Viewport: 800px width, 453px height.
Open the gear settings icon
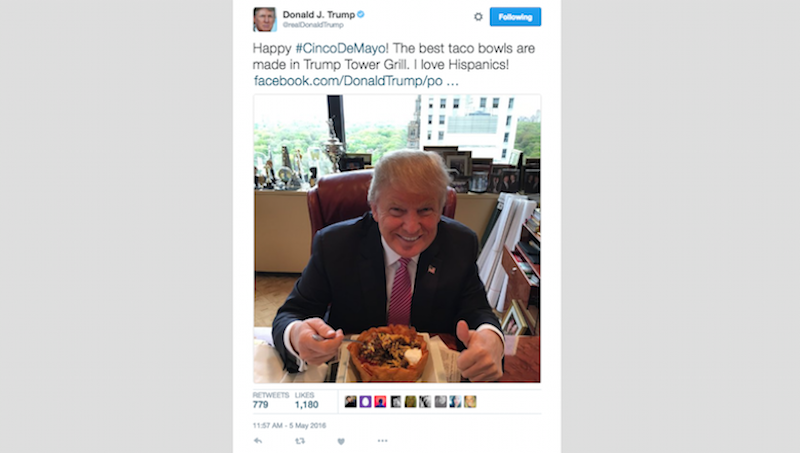point(478,17)
